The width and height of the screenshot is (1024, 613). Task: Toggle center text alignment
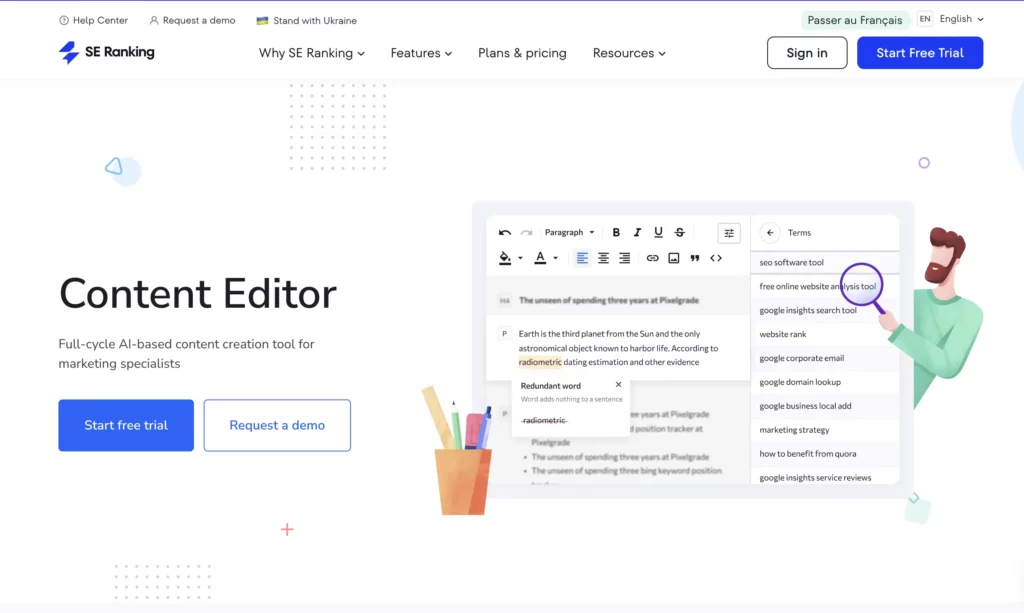click(603, 258)
